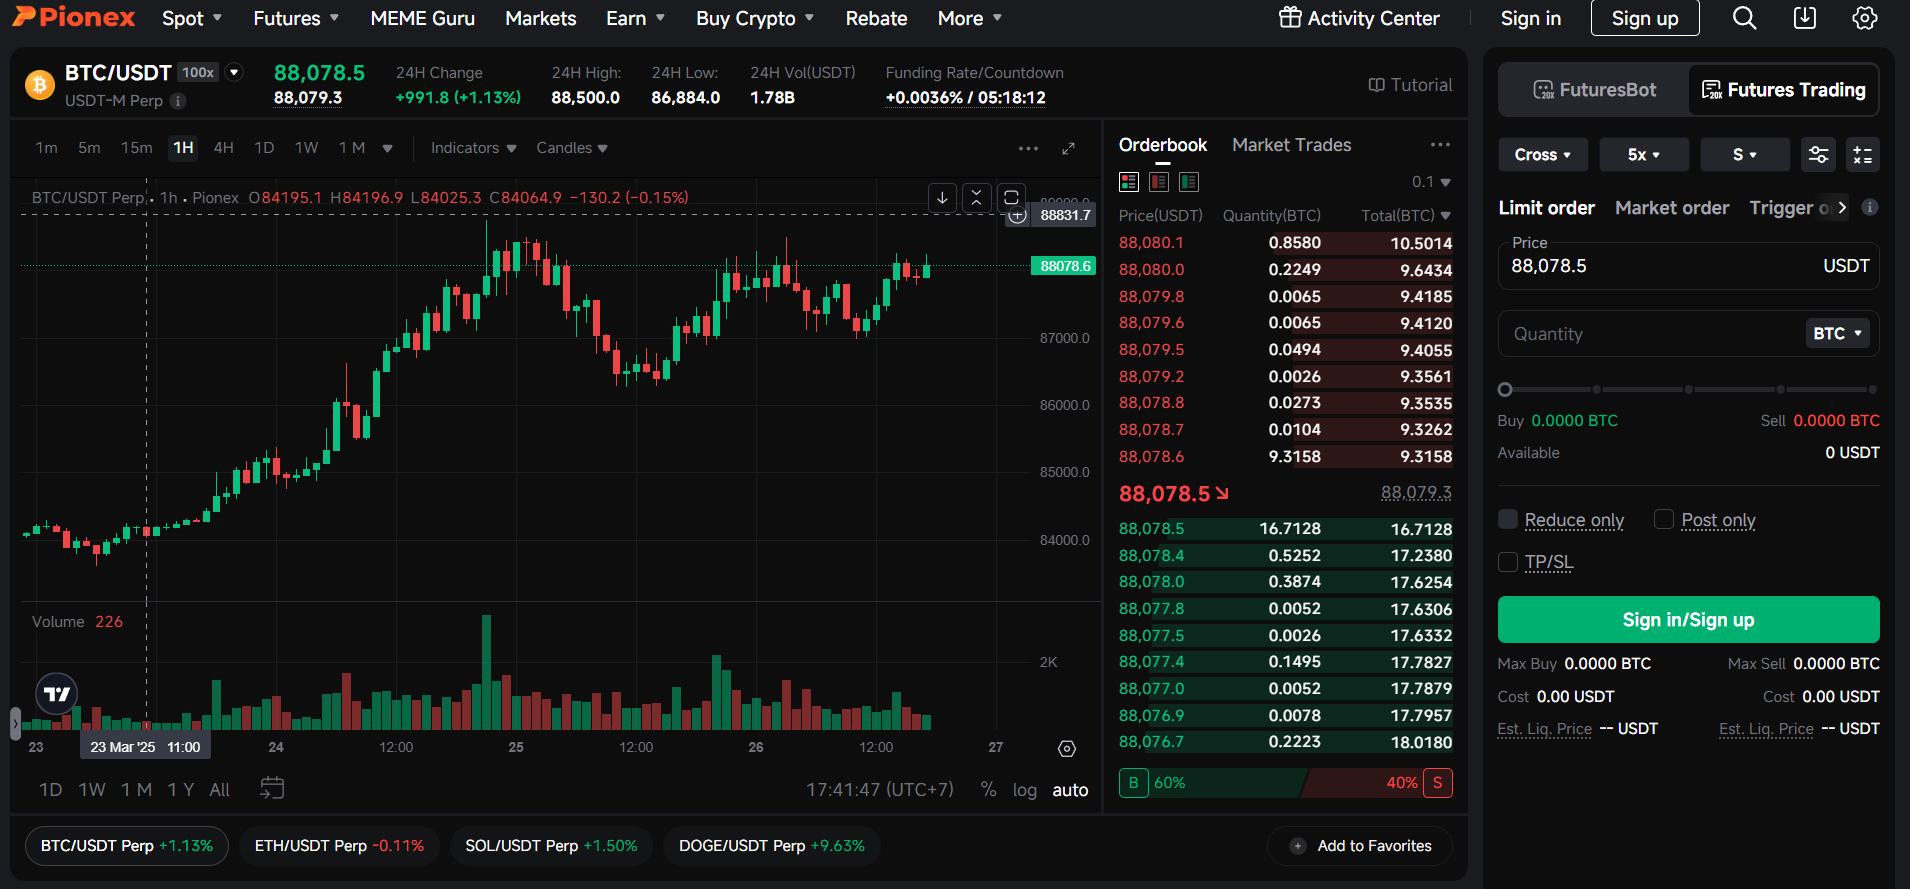Switch to the Futures Trading tab
This screenshot has height=889, width=1910.
coord(1783,90)
